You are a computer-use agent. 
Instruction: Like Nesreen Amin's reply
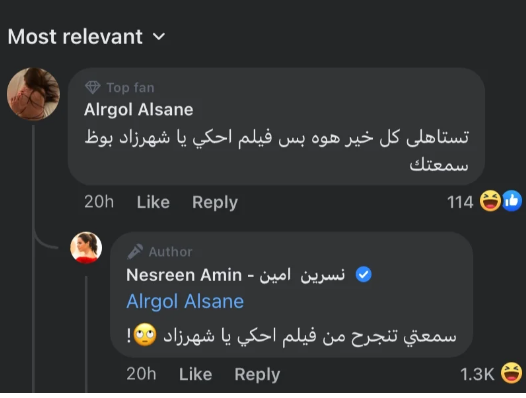196,374
